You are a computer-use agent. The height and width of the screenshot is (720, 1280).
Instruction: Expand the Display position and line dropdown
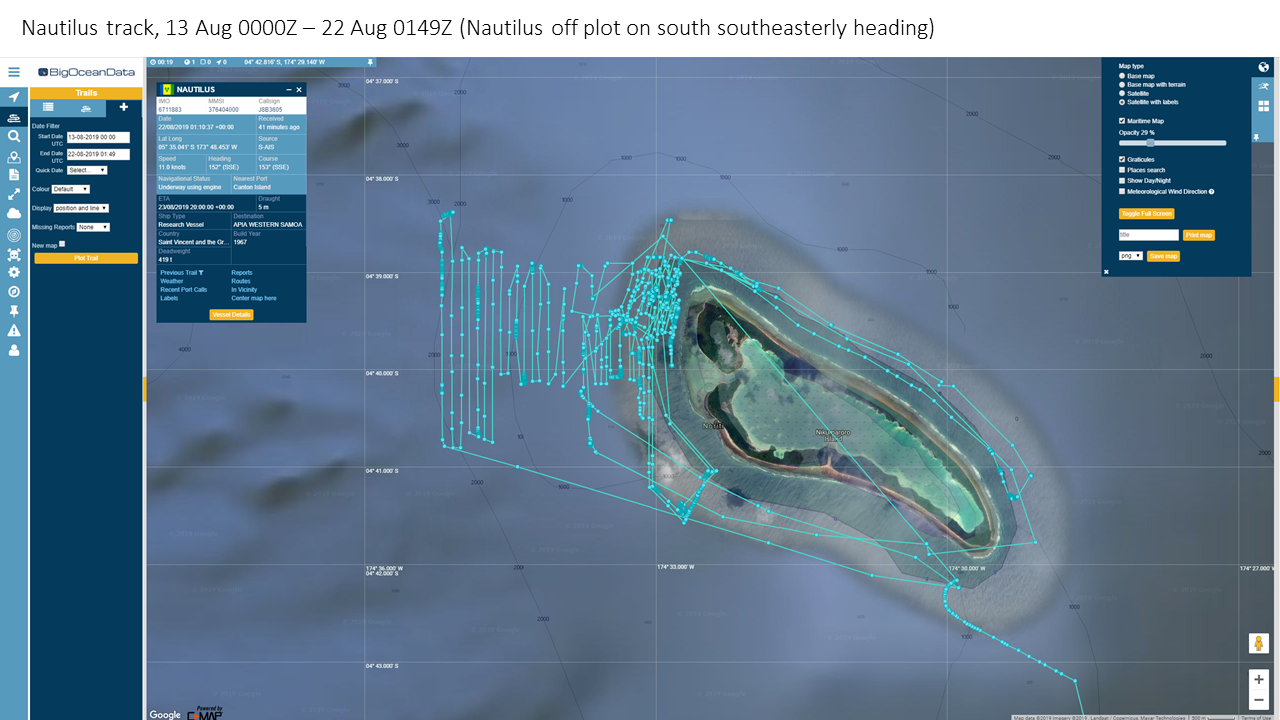[x=81, y=208]
